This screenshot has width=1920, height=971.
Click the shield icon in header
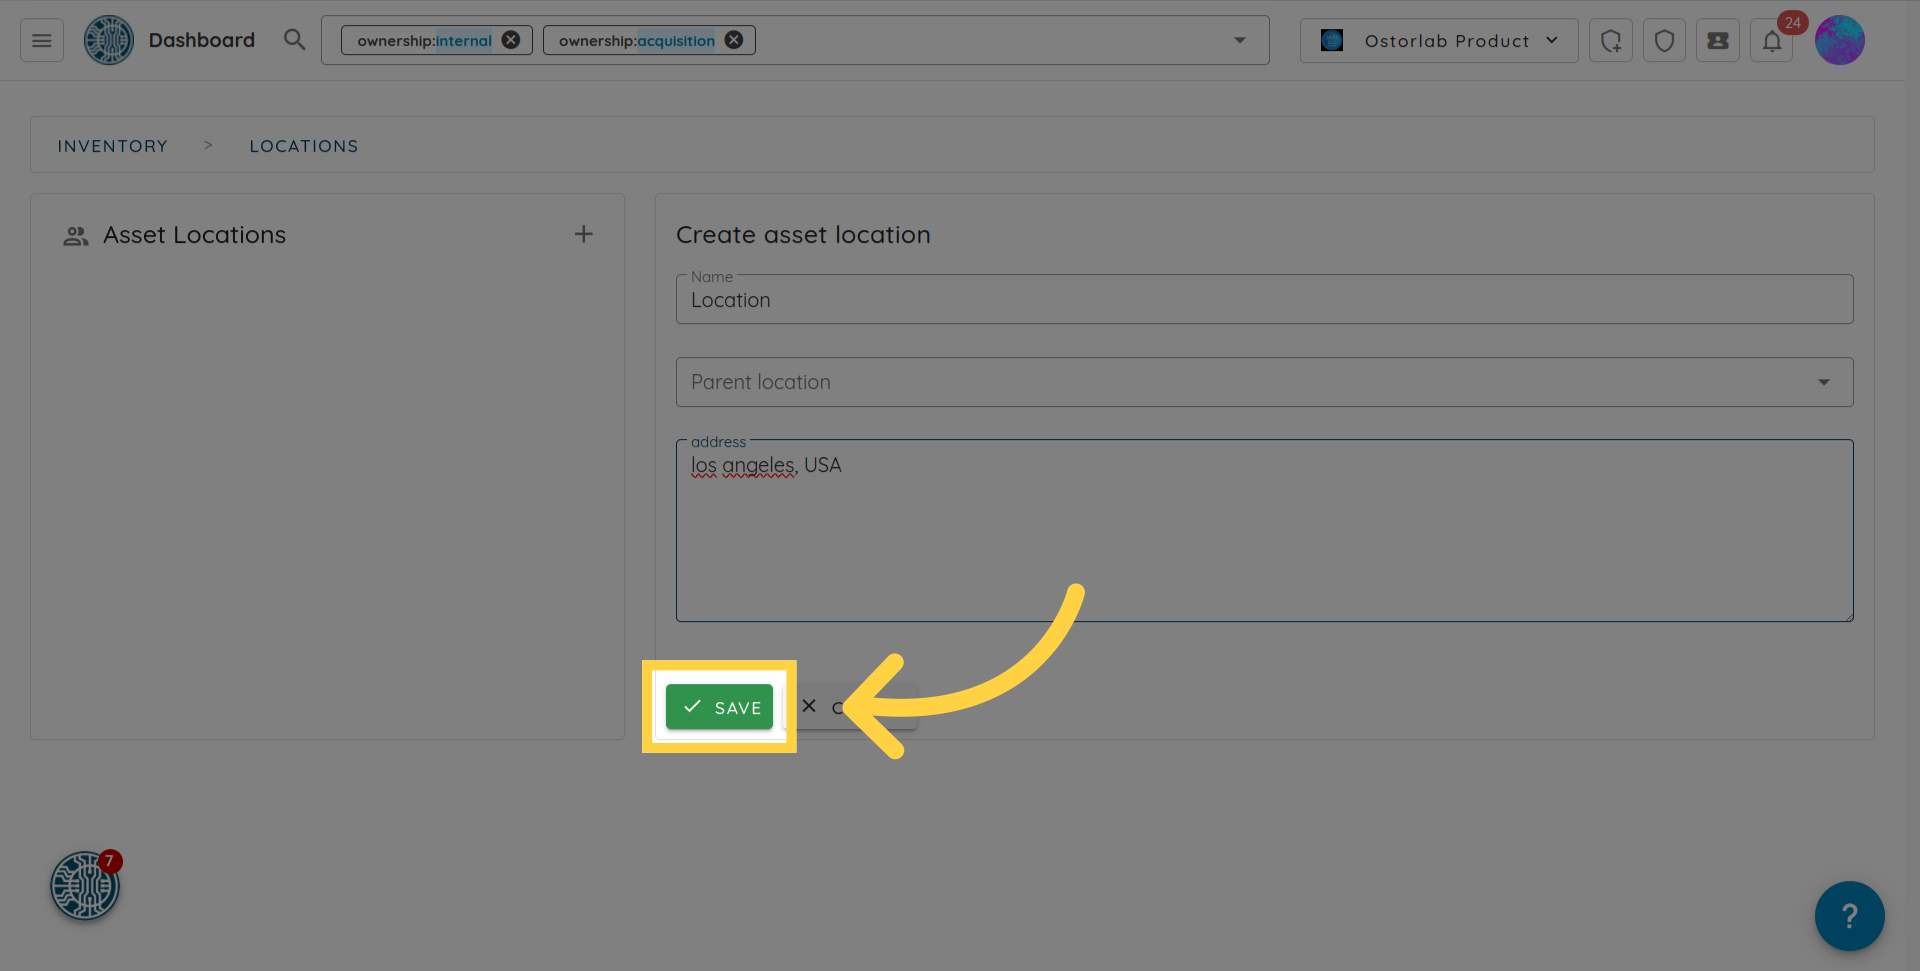coord(1664,41)
